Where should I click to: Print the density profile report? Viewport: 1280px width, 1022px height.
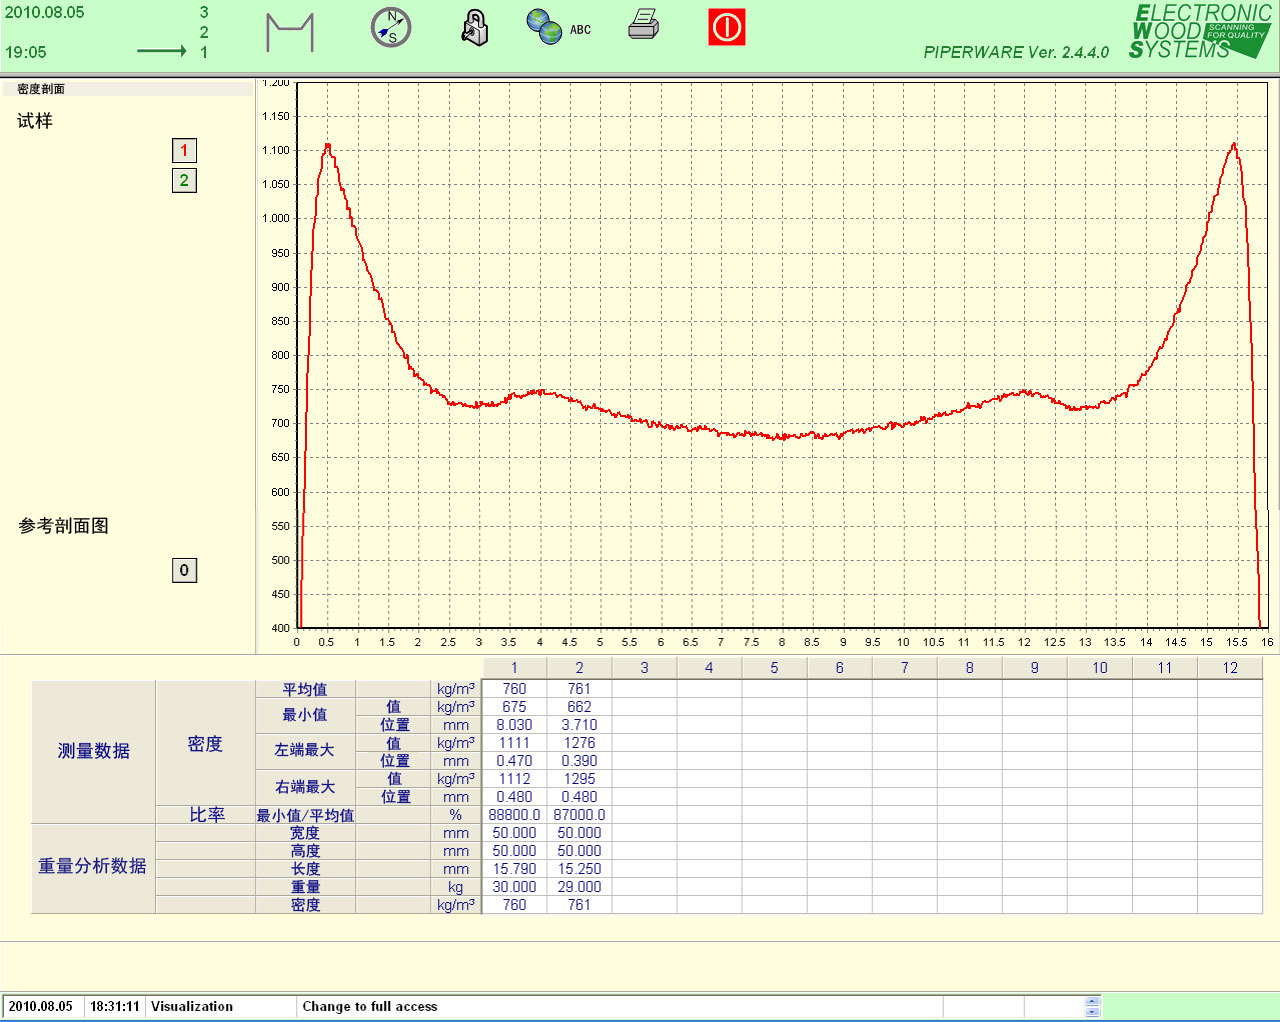coord(643,25)
